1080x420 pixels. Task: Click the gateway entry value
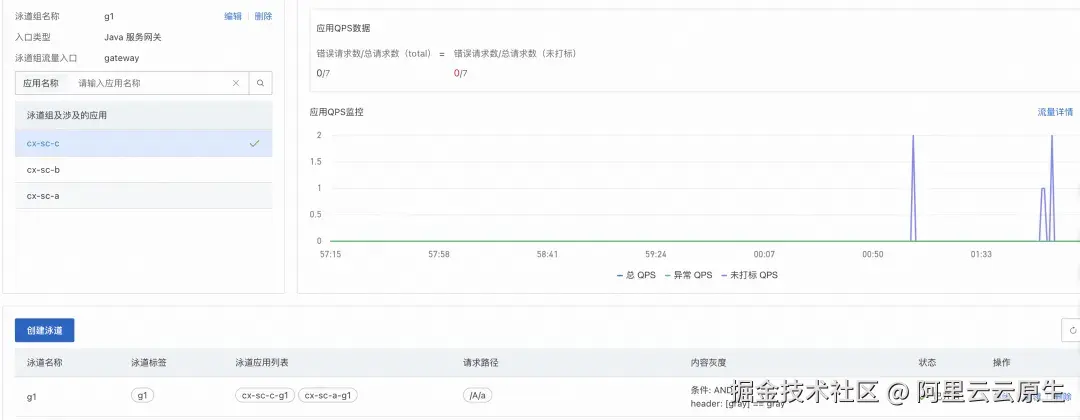click(121, 58)
